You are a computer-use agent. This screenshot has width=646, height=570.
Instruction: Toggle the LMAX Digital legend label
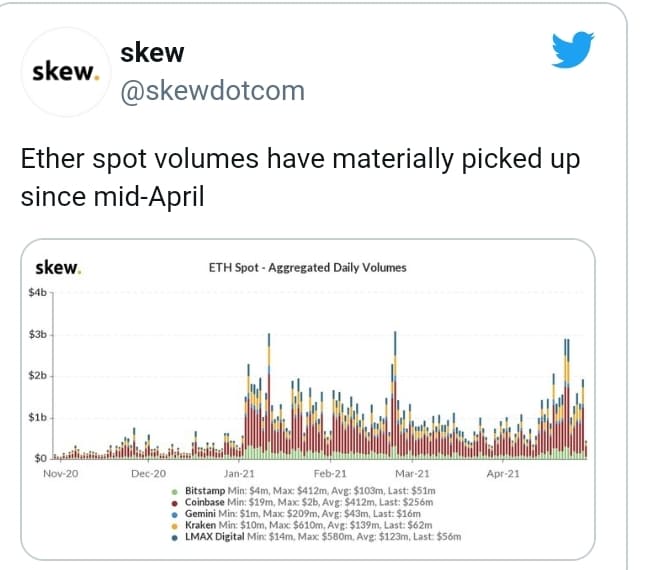[x=215, y=537]
